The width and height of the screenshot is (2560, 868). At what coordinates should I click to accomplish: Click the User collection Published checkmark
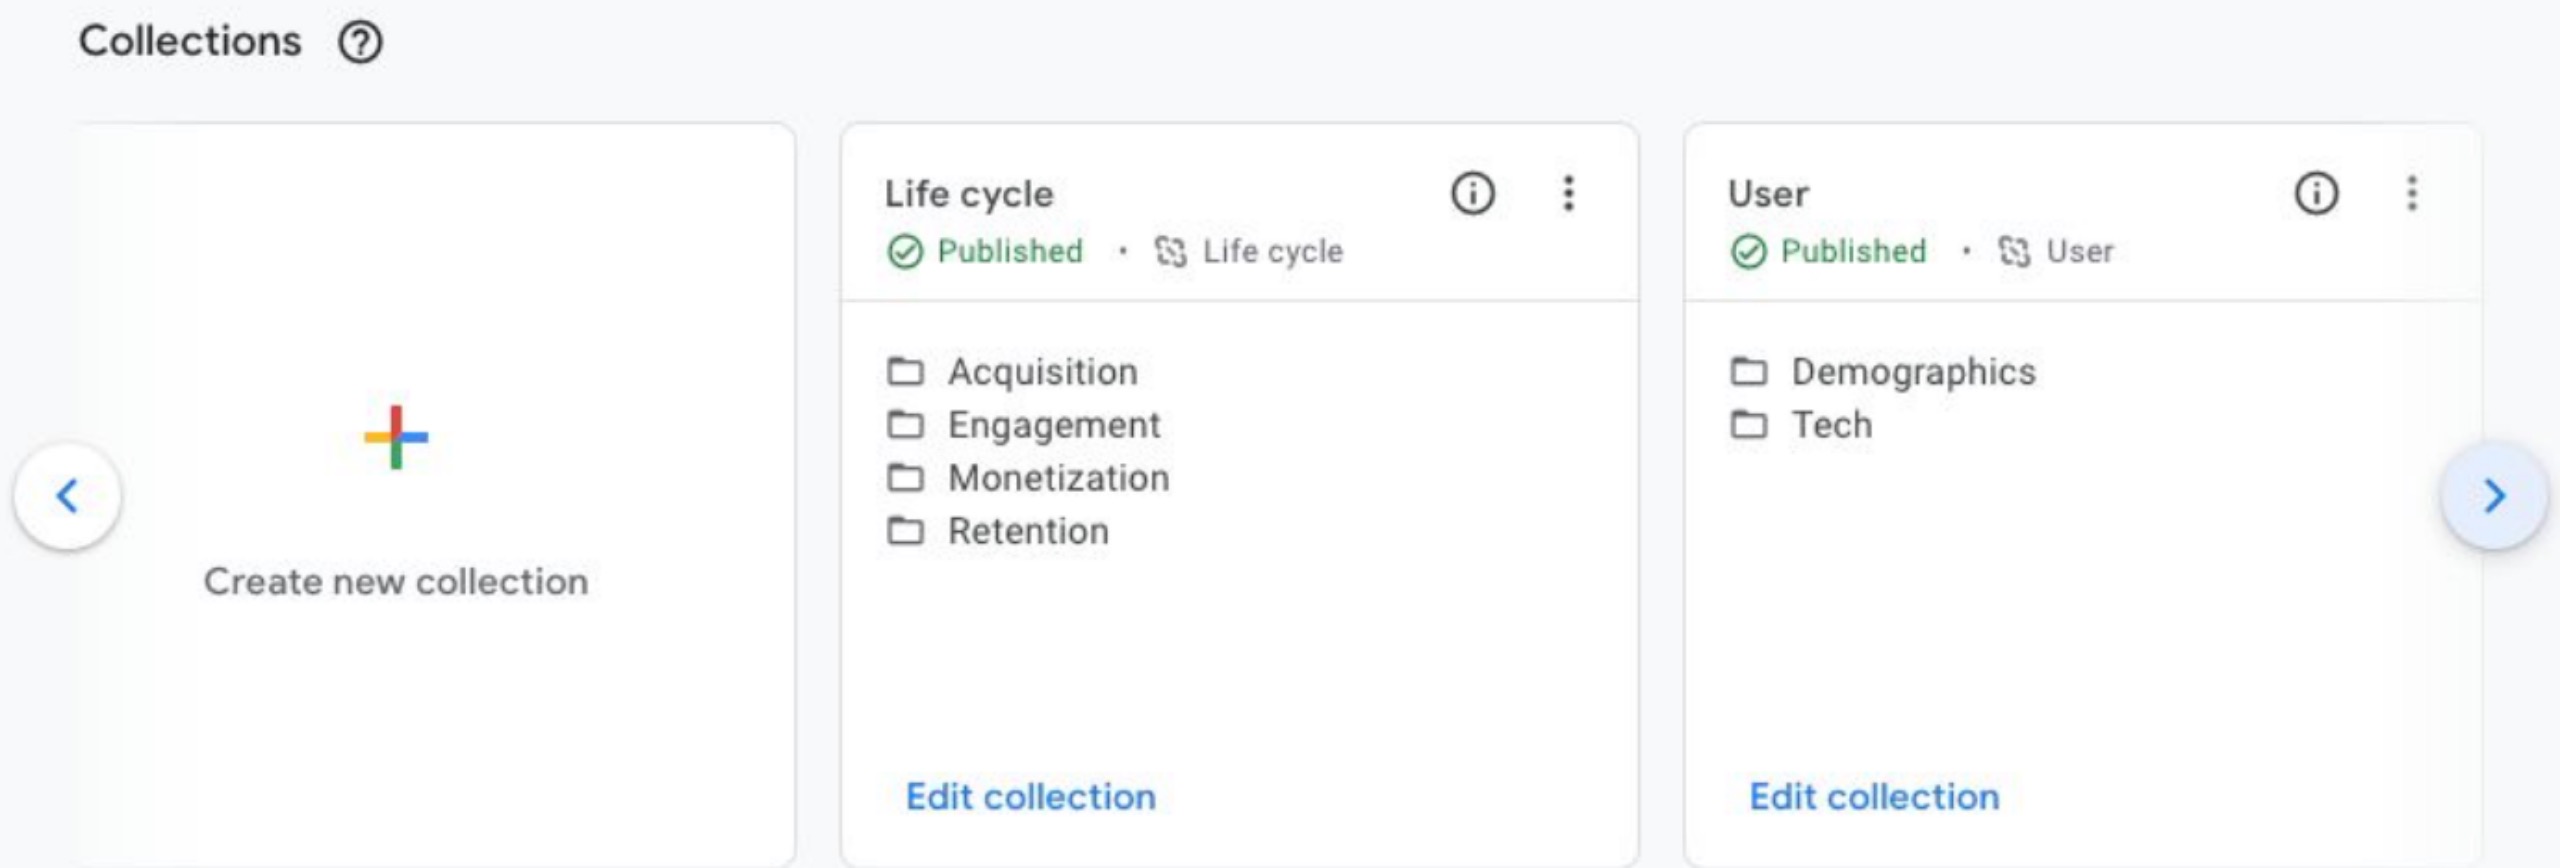tap(1748, 252)
